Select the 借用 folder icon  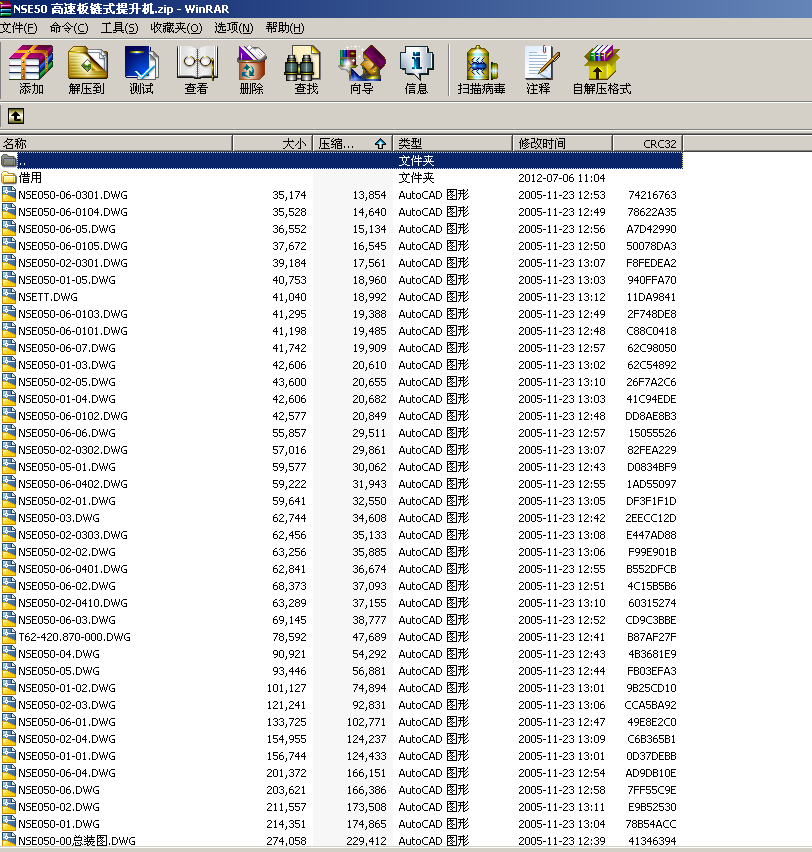(8, 178)
